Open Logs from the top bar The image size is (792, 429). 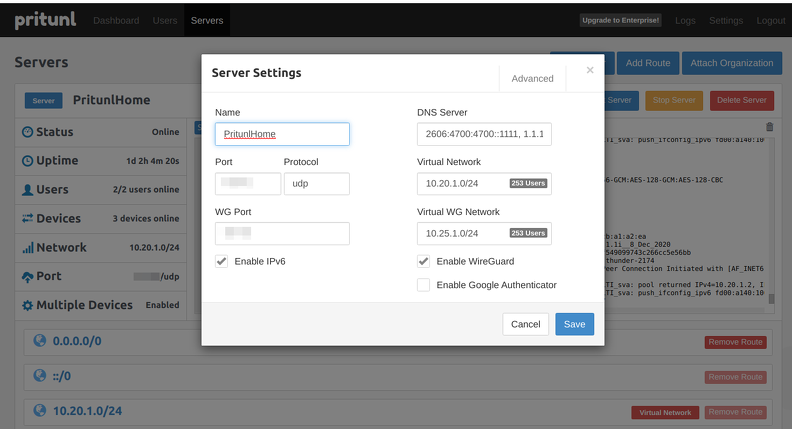pos(685,21)
